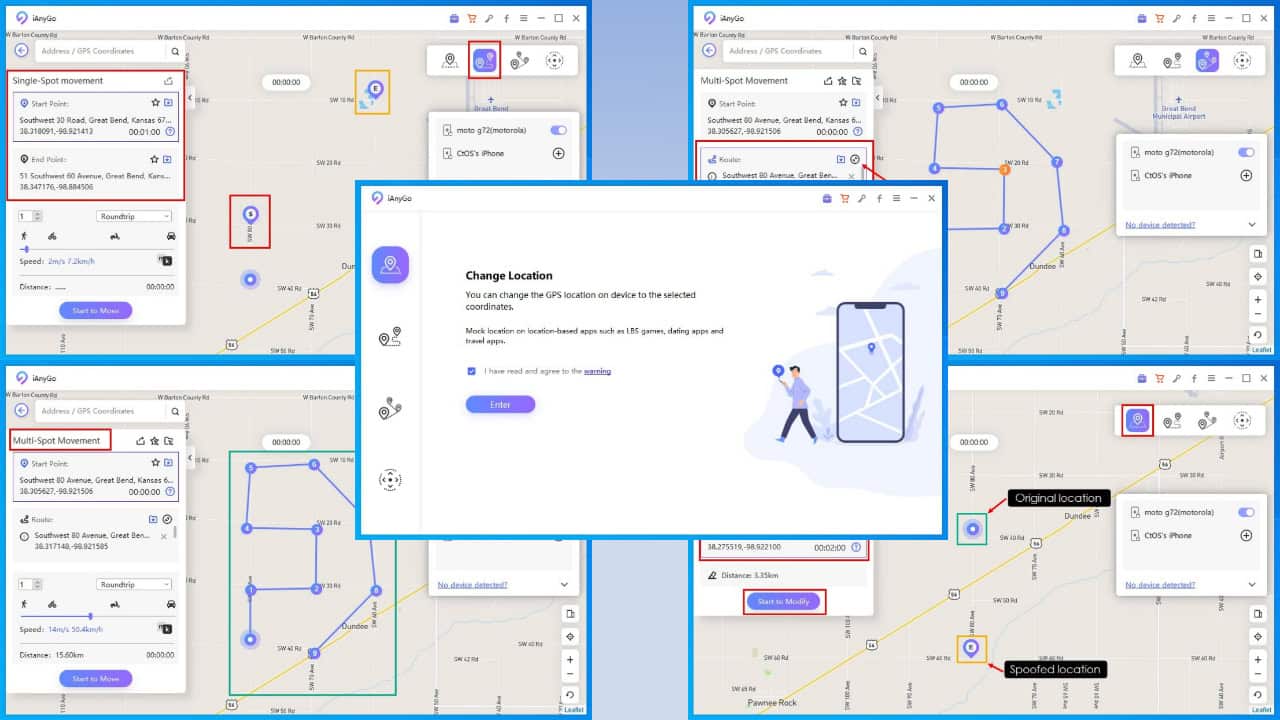This screenshot has width=1280, height=720.
Task: Select Change Location icon in center window sidebar
Action: pyautogui.click(x=390, y=265)
